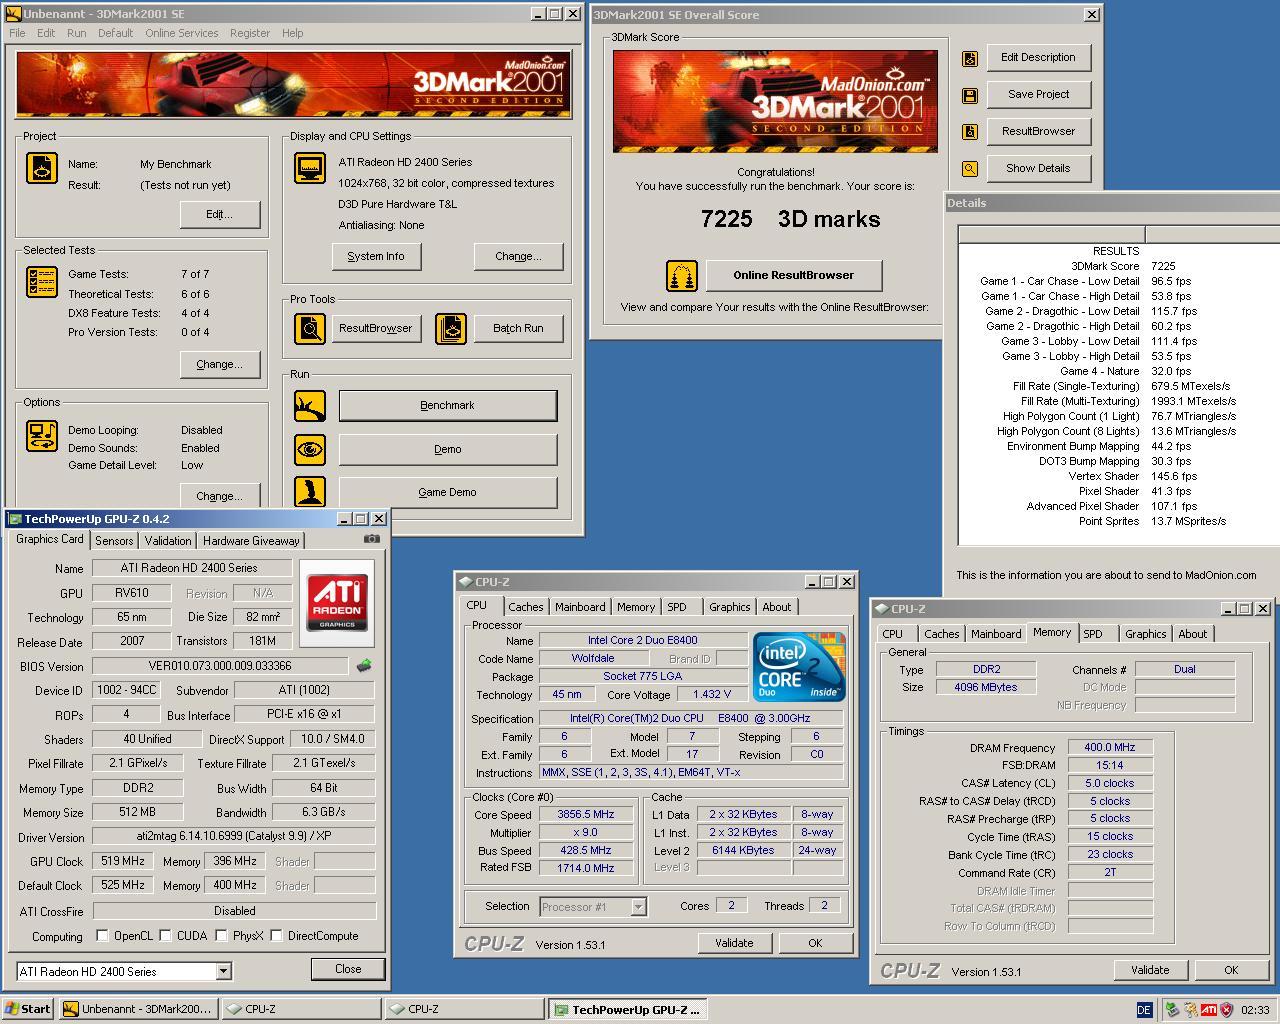The height and width of the screenshot is (1024, 1280).
Task: Click Validate in the CPU-Z Memory window
Action: pos(1149,970)
